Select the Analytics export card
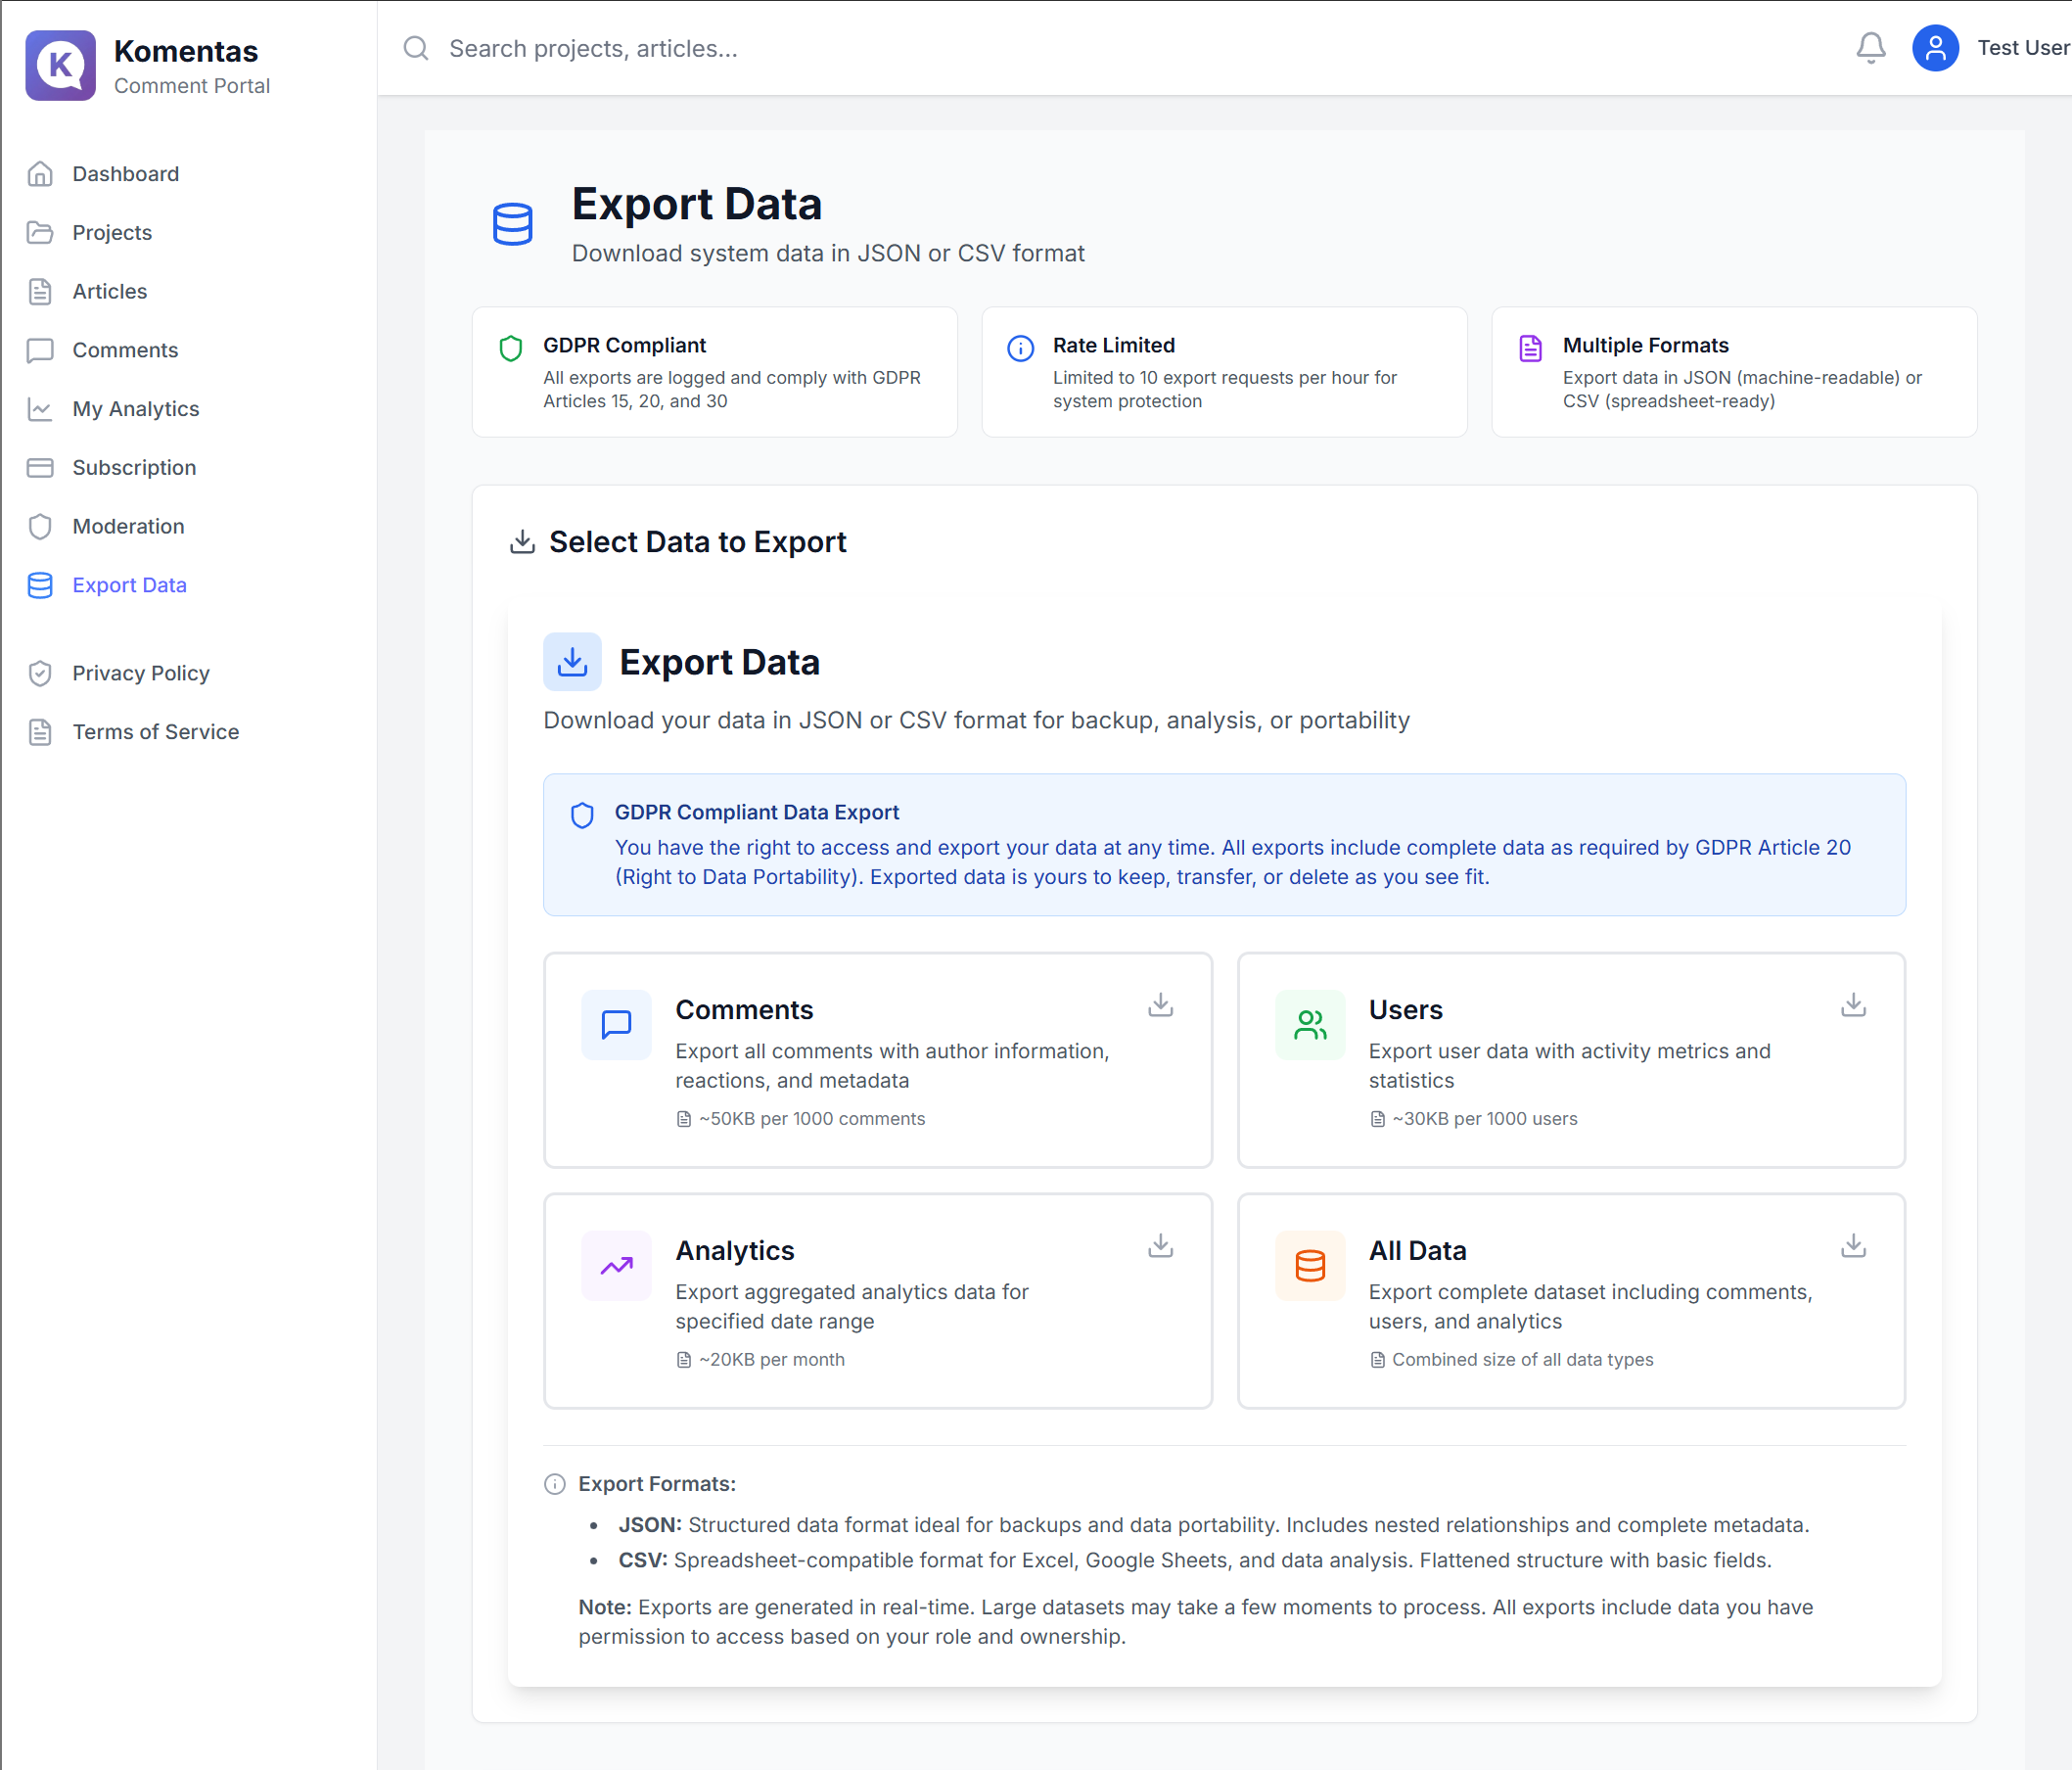This screenshot has width=2072, height=1770. [x=877, y=1300]
